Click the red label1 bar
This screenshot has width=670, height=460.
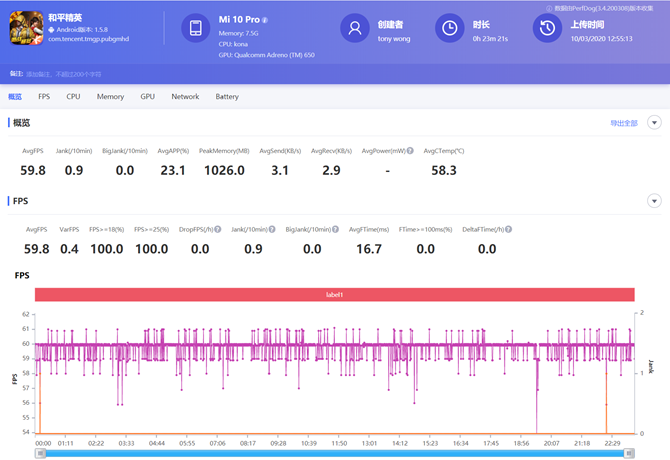point(334,295)
